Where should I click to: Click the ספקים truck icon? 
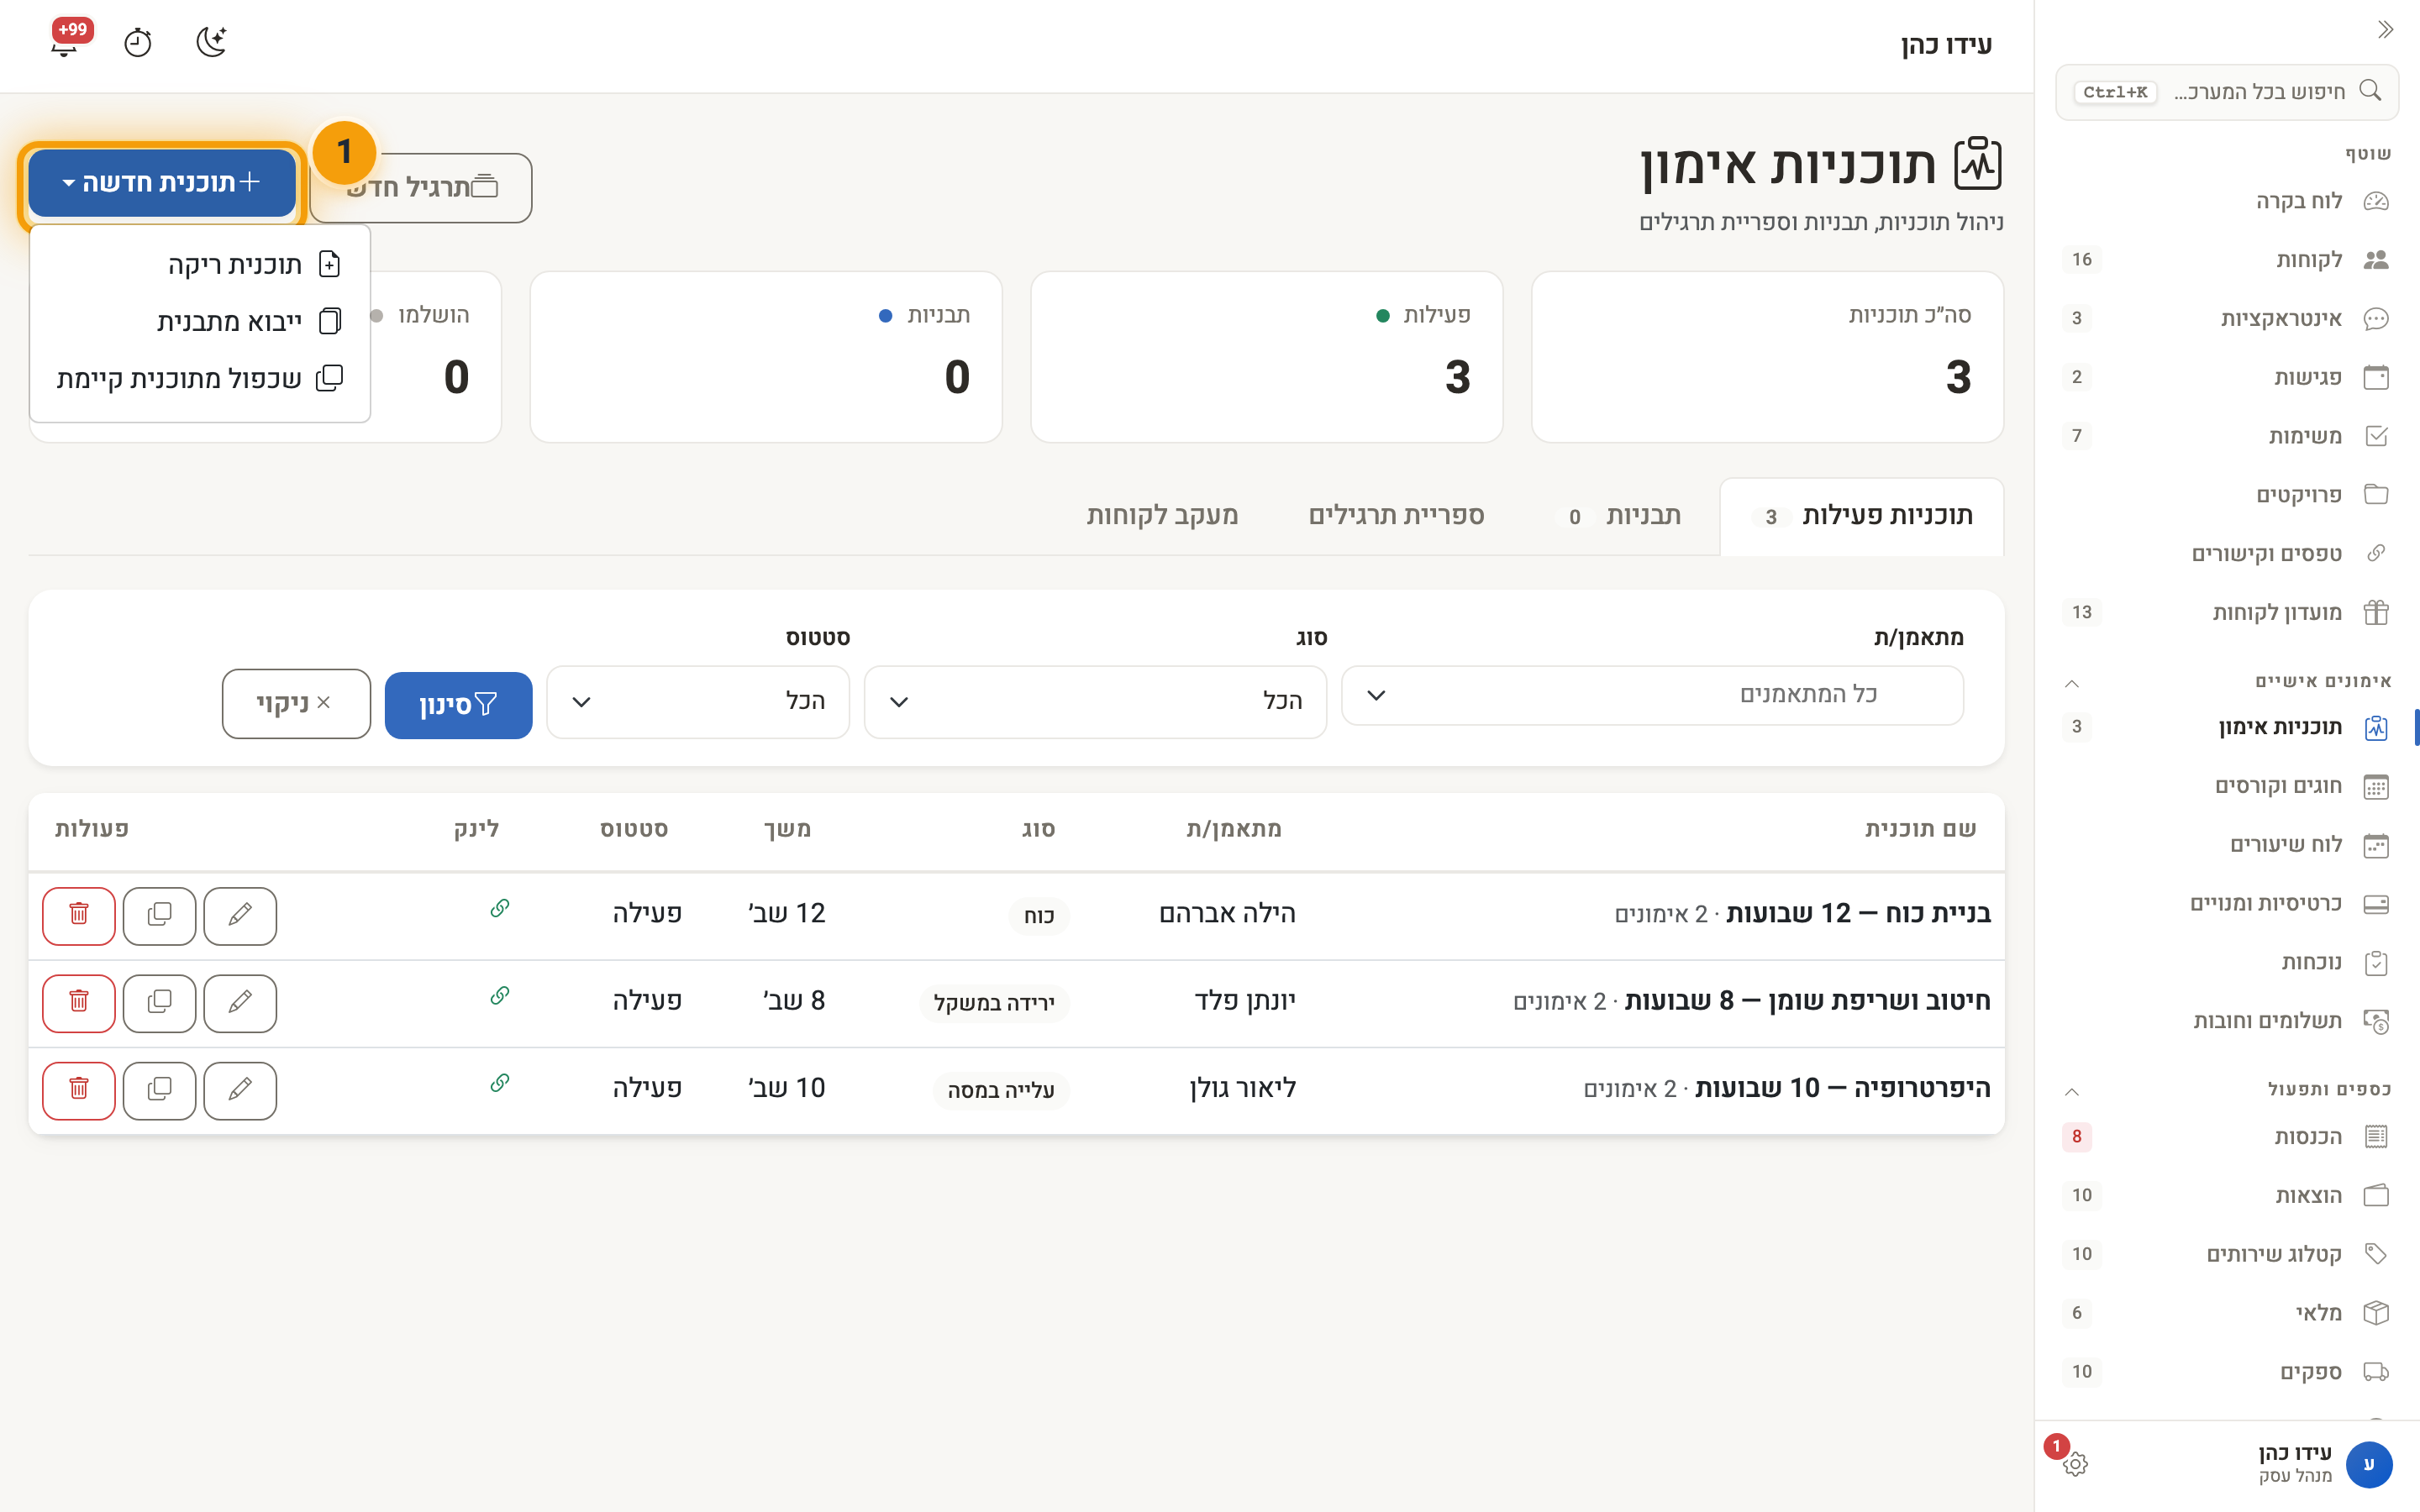[x=2376, y=1372]
